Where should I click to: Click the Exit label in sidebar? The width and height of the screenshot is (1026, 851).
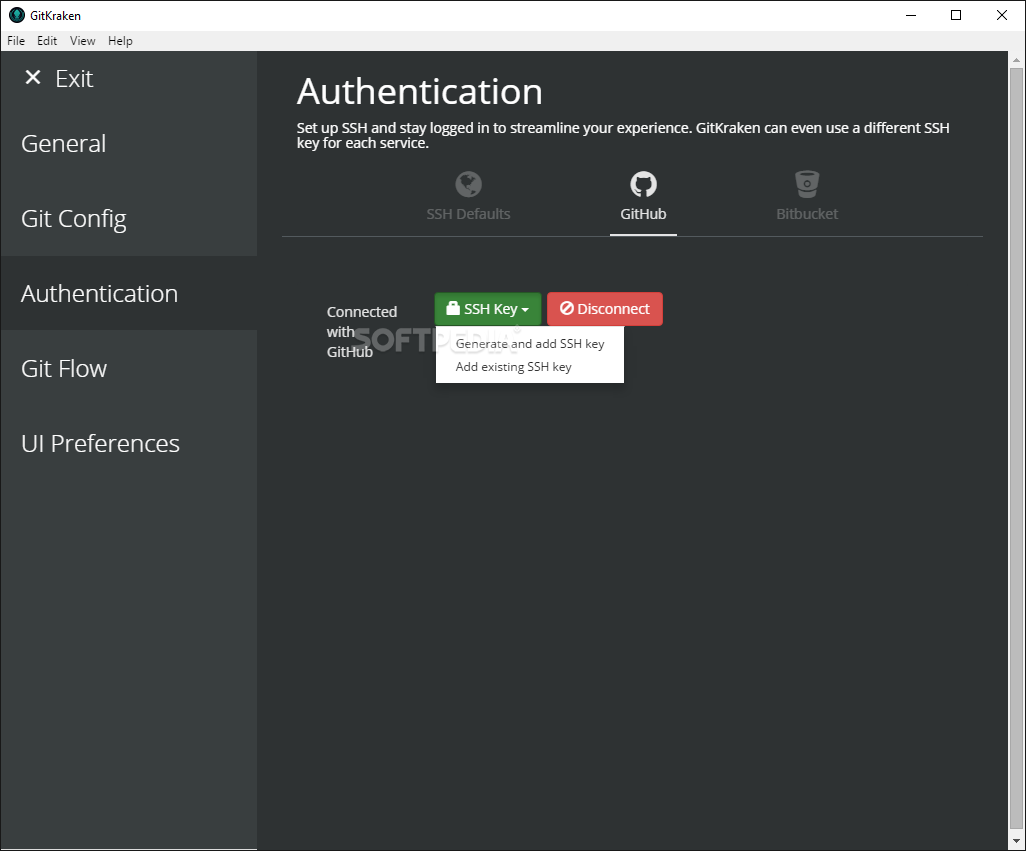click(x=74, y=78)
